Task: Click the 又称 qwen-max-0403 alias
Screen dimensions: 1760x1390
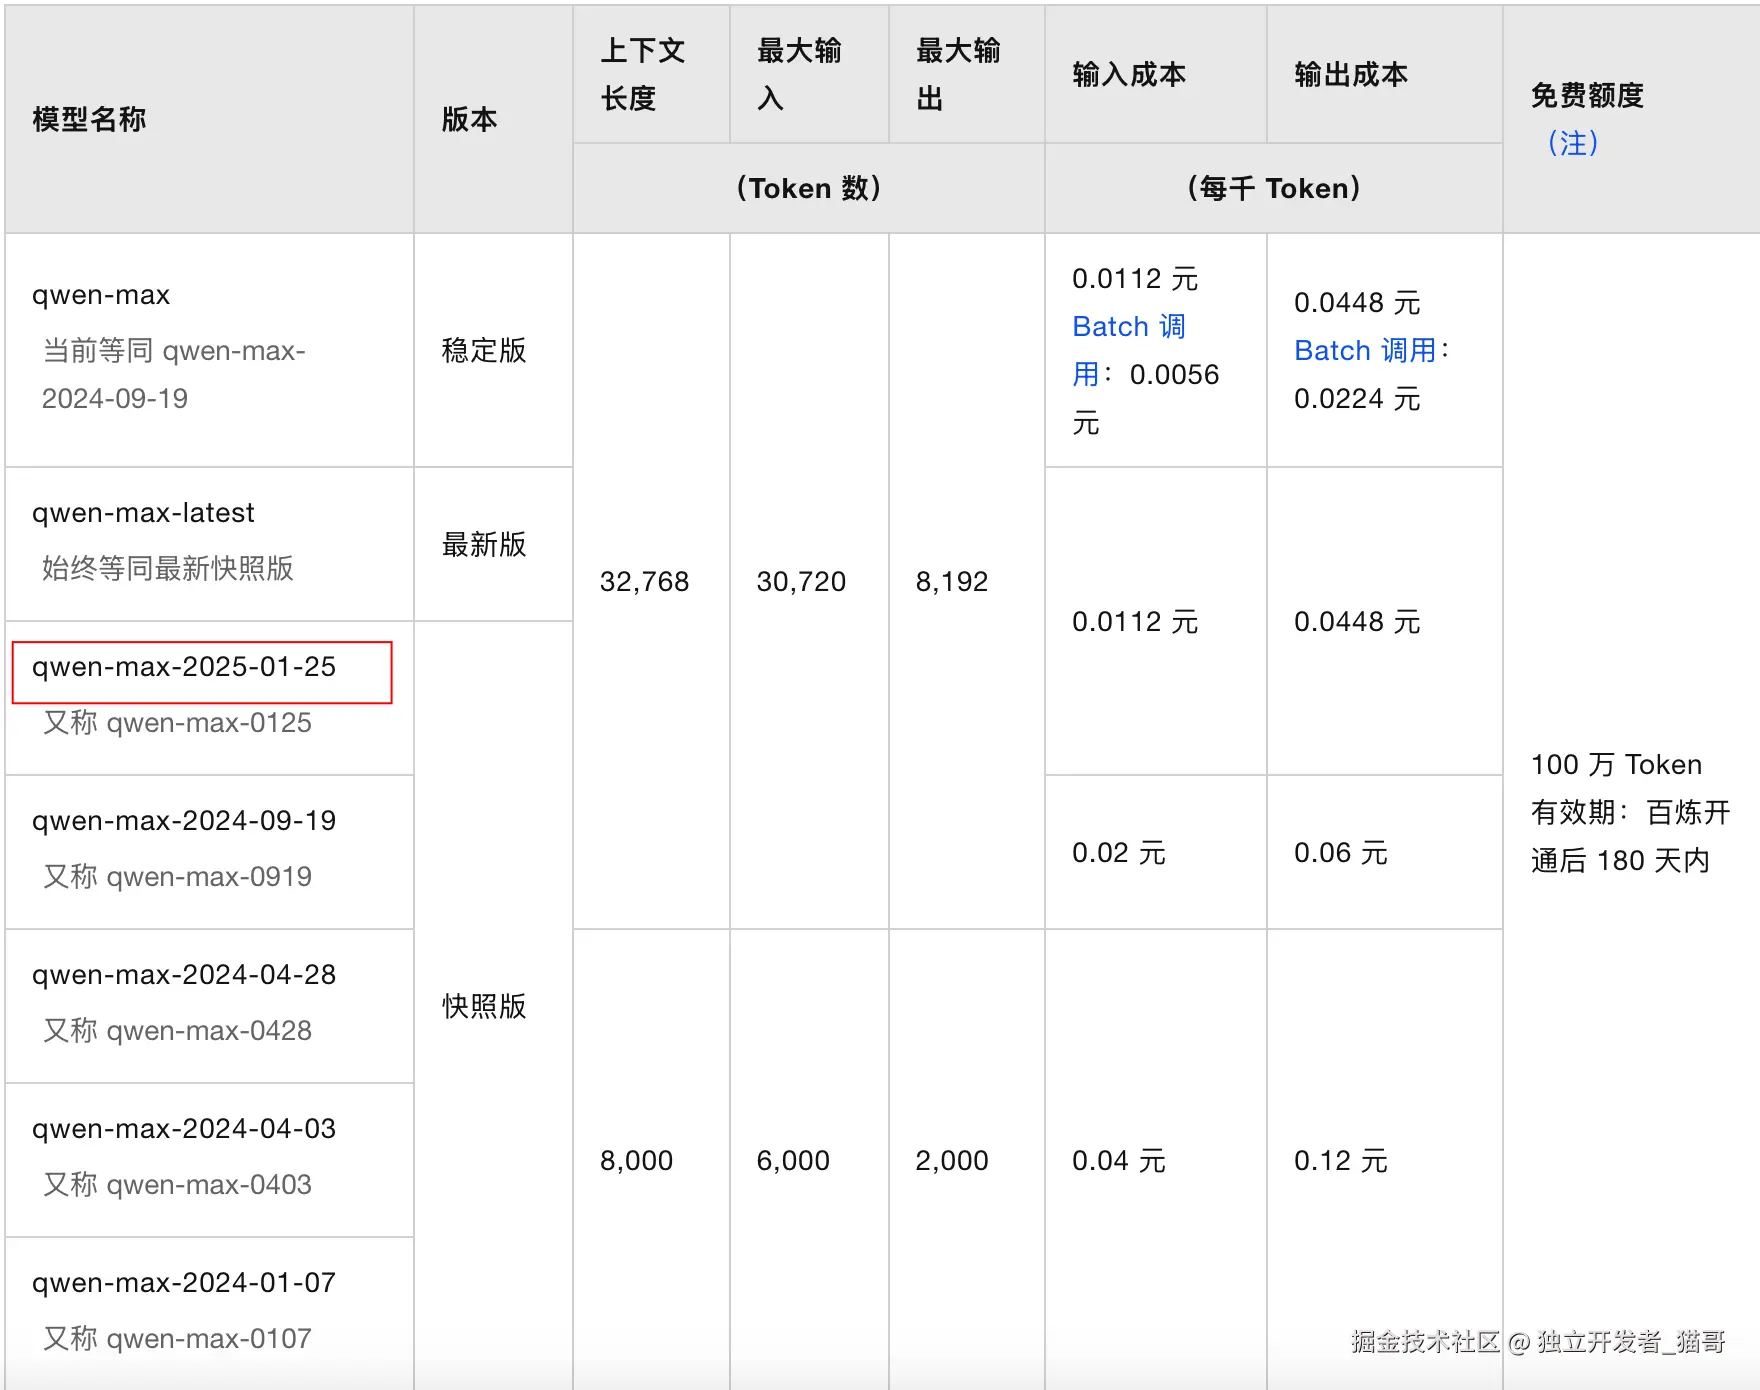Action: click(x=177, y=1185)
